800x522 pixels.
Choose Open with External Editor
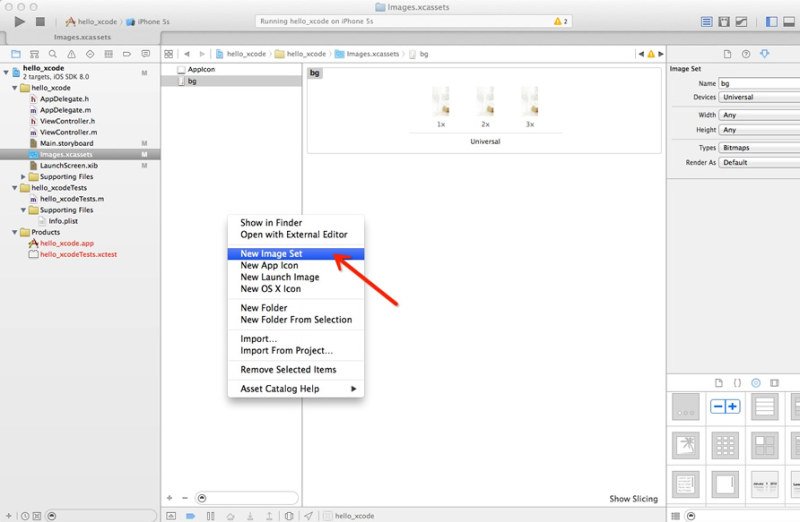295,234
